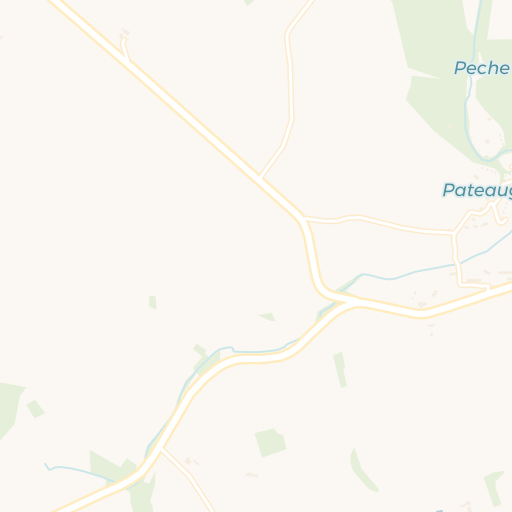Screen dimensions: 512x512
Task: Click the square green field south of the road
Action: click(270, 442)
